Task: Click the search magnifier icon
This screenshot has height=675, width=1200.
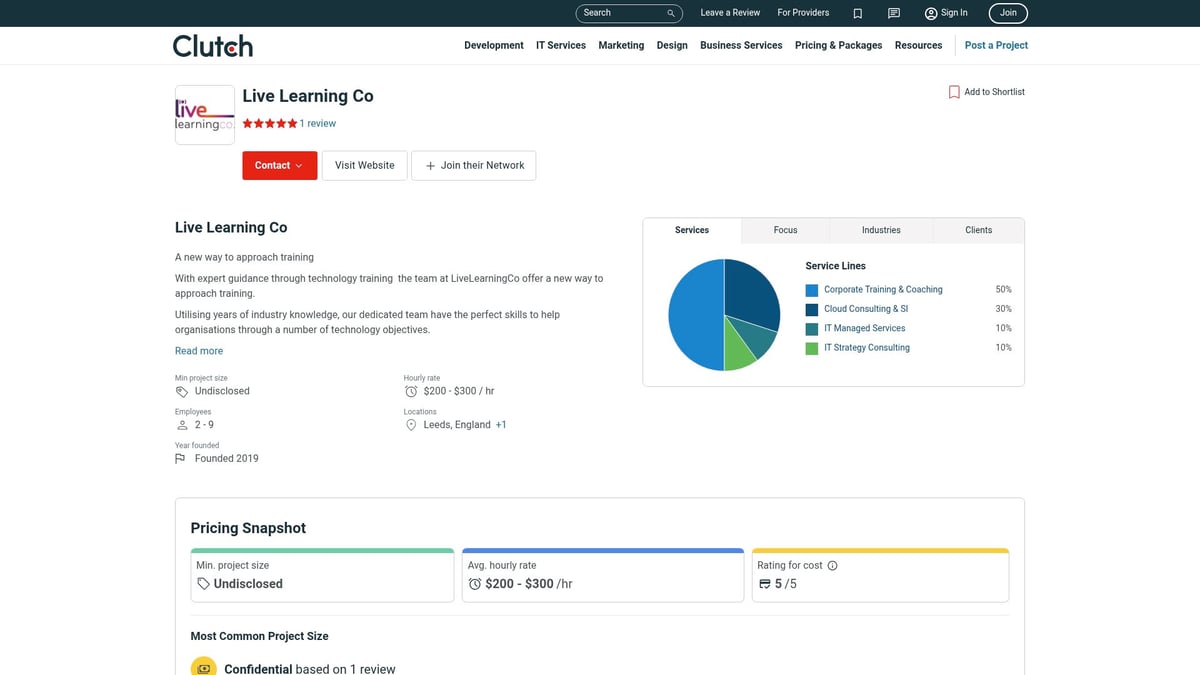Action: 671,13
